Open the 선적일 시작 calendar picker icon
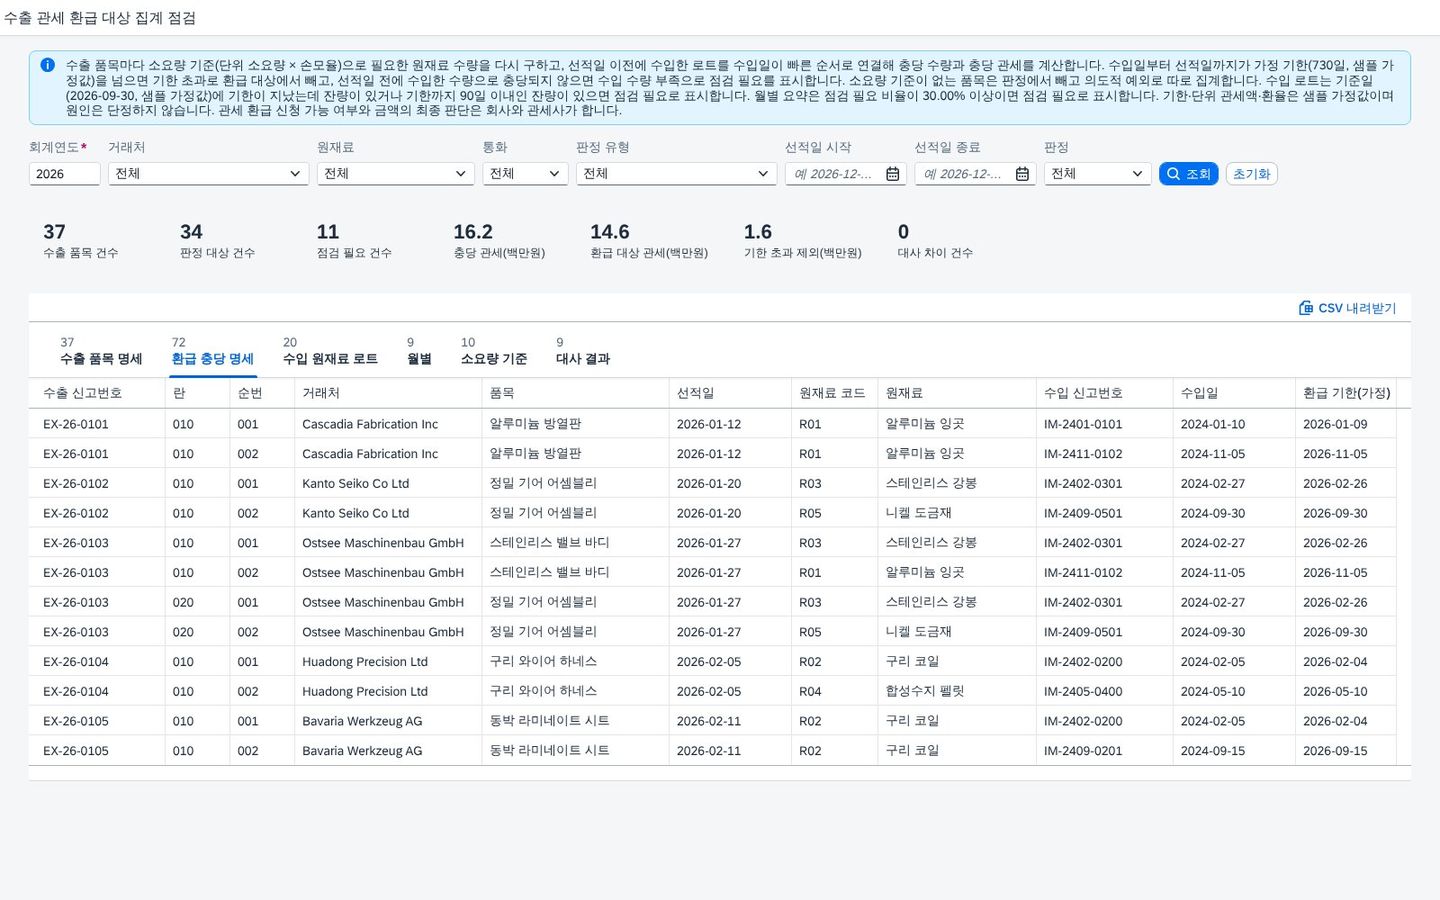Image resolution: width=1440 pixels, height=900 pixels. pos(893,174)
